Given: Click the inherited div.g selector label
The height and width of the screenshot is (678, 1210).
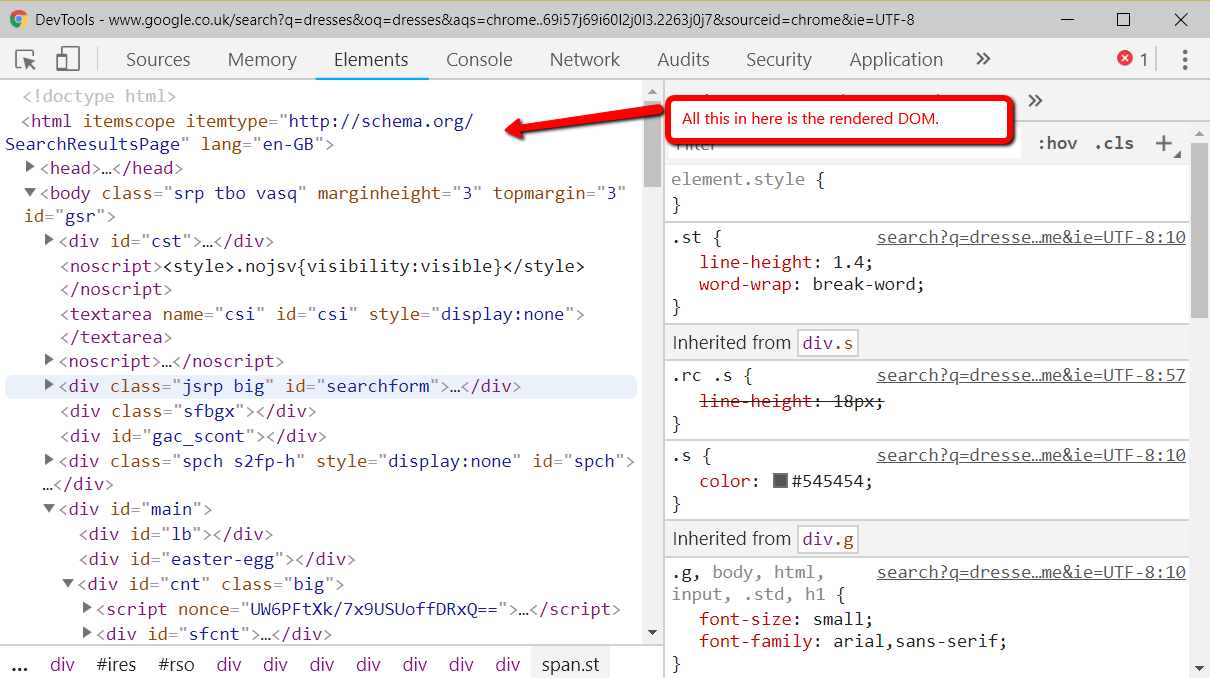Looking at the screenshot, I should pos(827,539).
